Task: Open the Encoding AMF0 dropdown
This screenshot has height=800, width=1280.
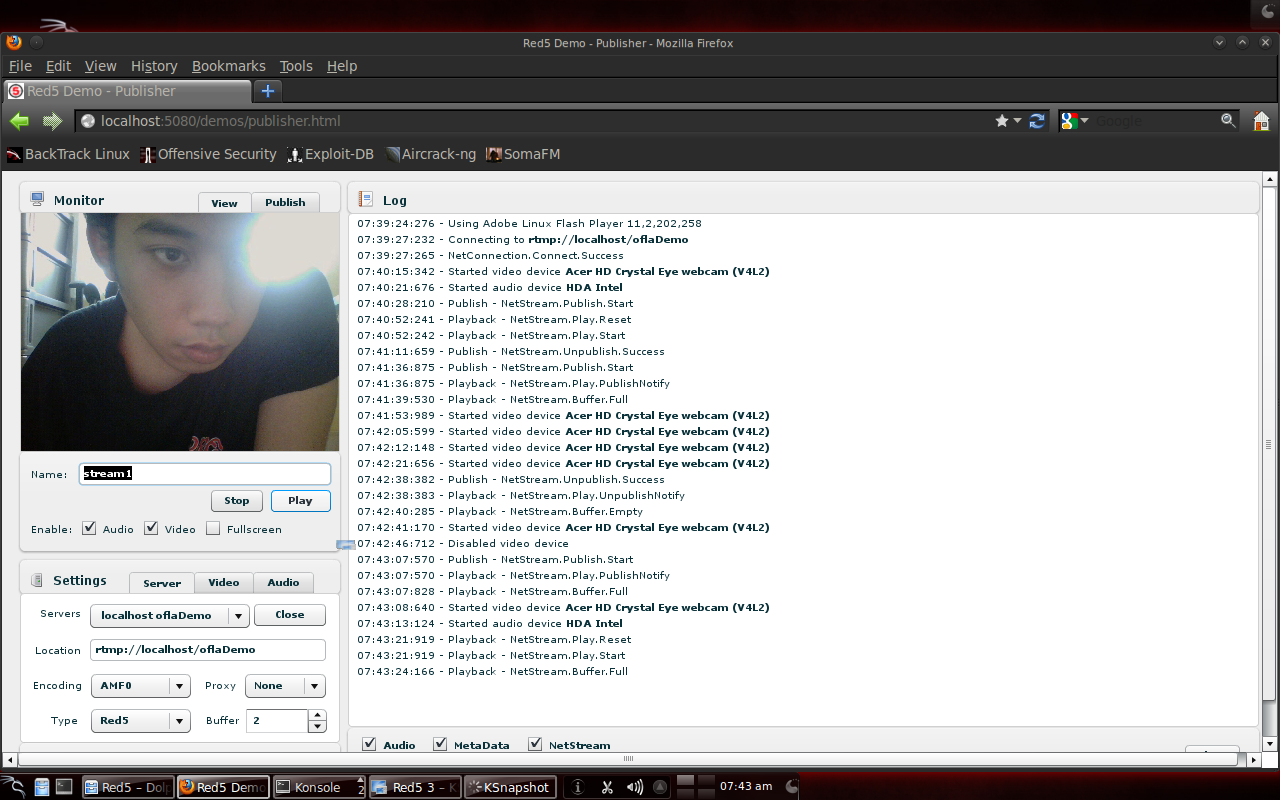Action: pos(140,686)
